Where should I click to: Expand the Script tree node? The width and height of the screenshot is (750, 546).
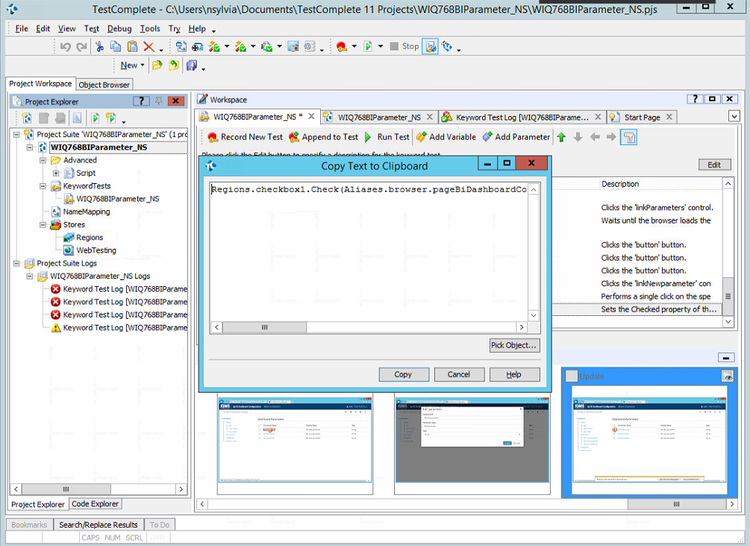56,173
